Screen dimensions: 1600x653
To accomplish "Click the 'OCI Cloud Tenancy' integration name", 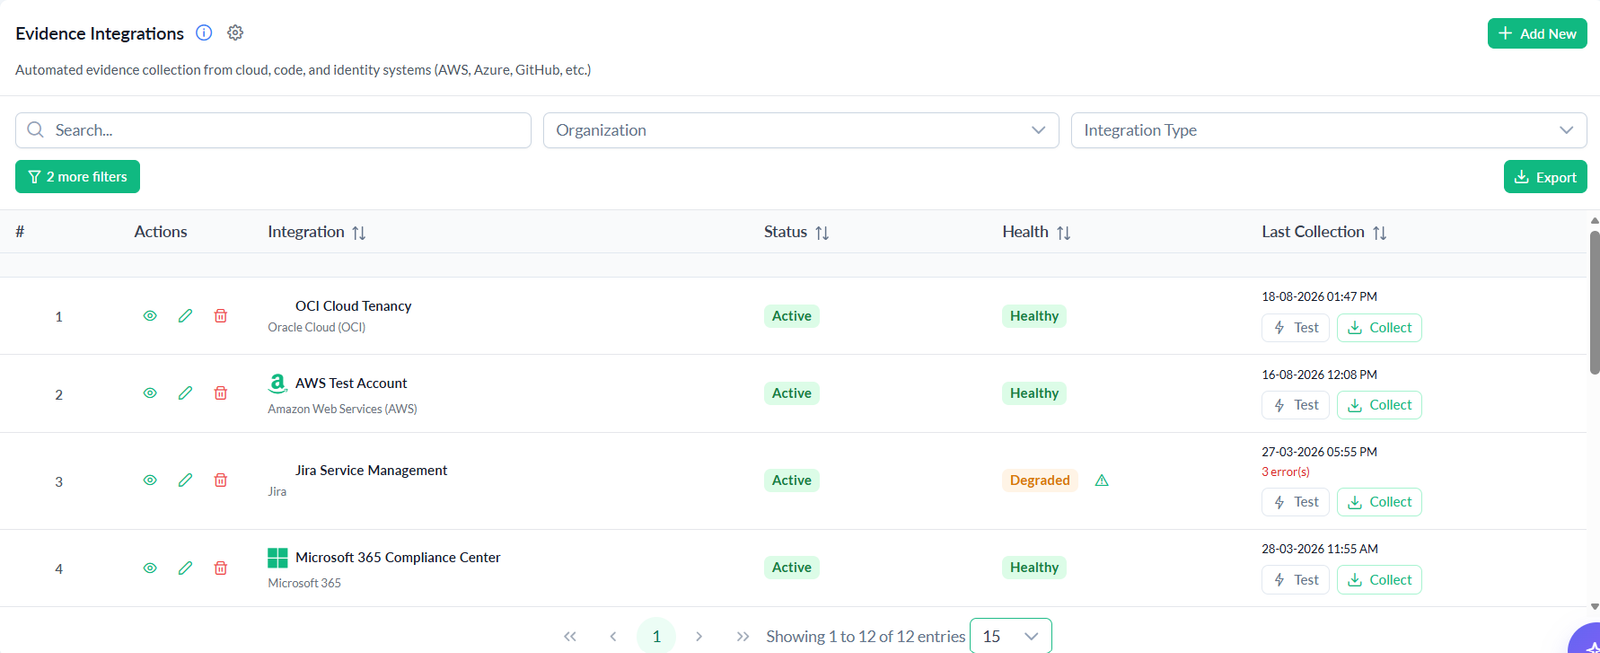I will coord(353,306).
